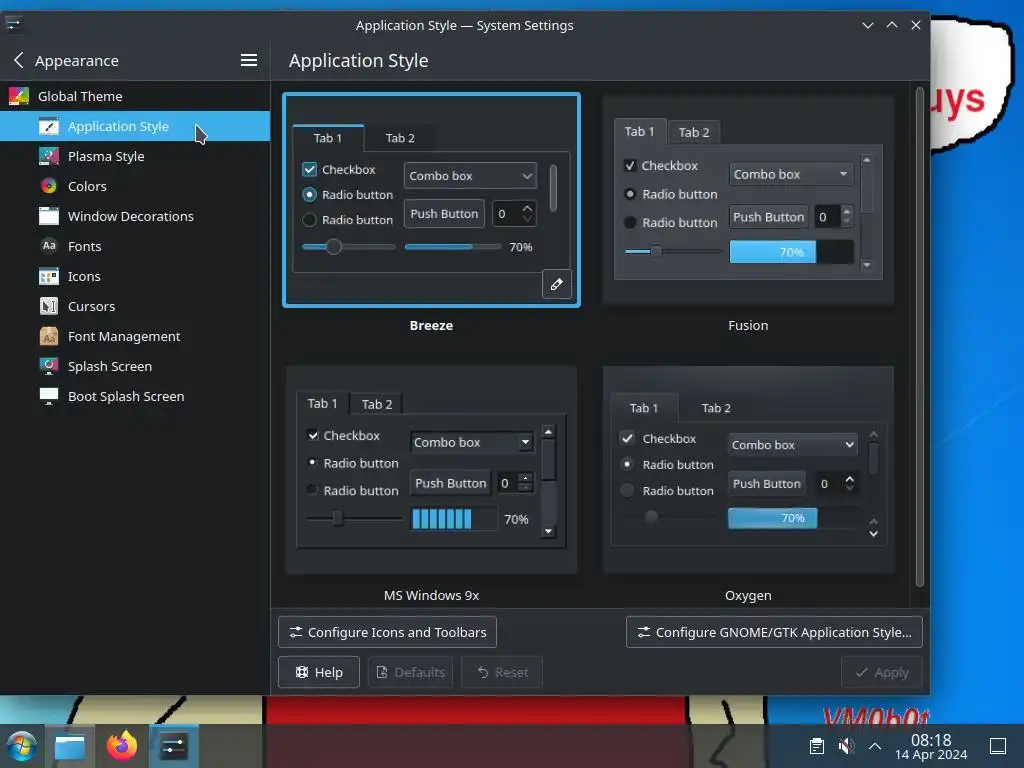This screenshot has height=768, width=1024.
Task: Click the 70% progress bar in Fusion preview
Action: [x=792, y=252]
